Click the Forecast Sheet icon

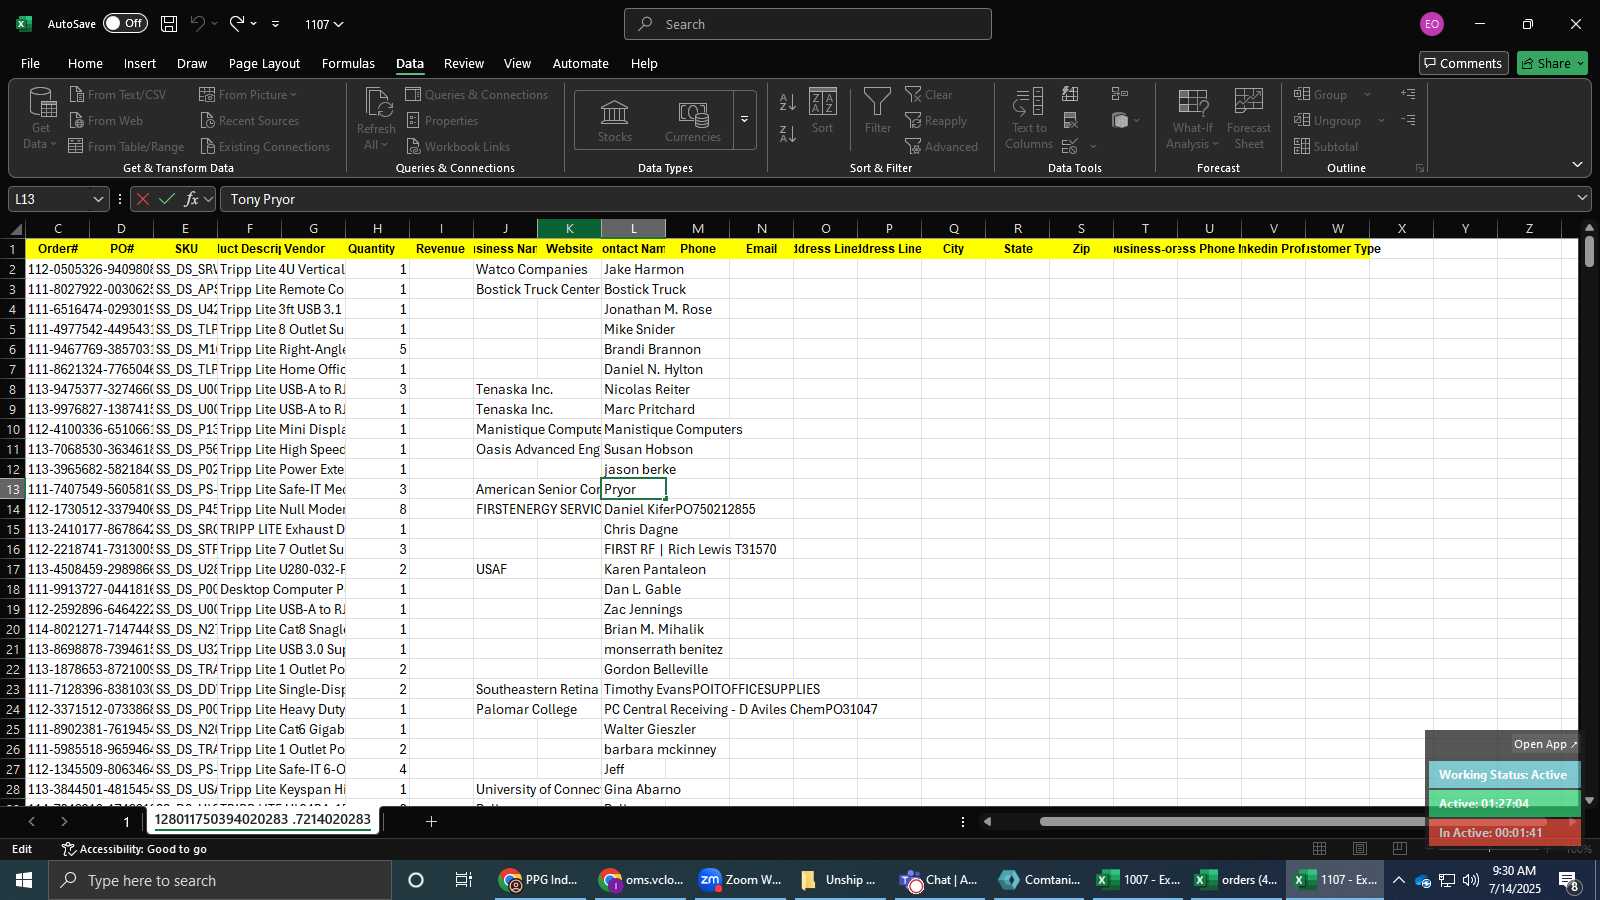tap(1249, 102)
